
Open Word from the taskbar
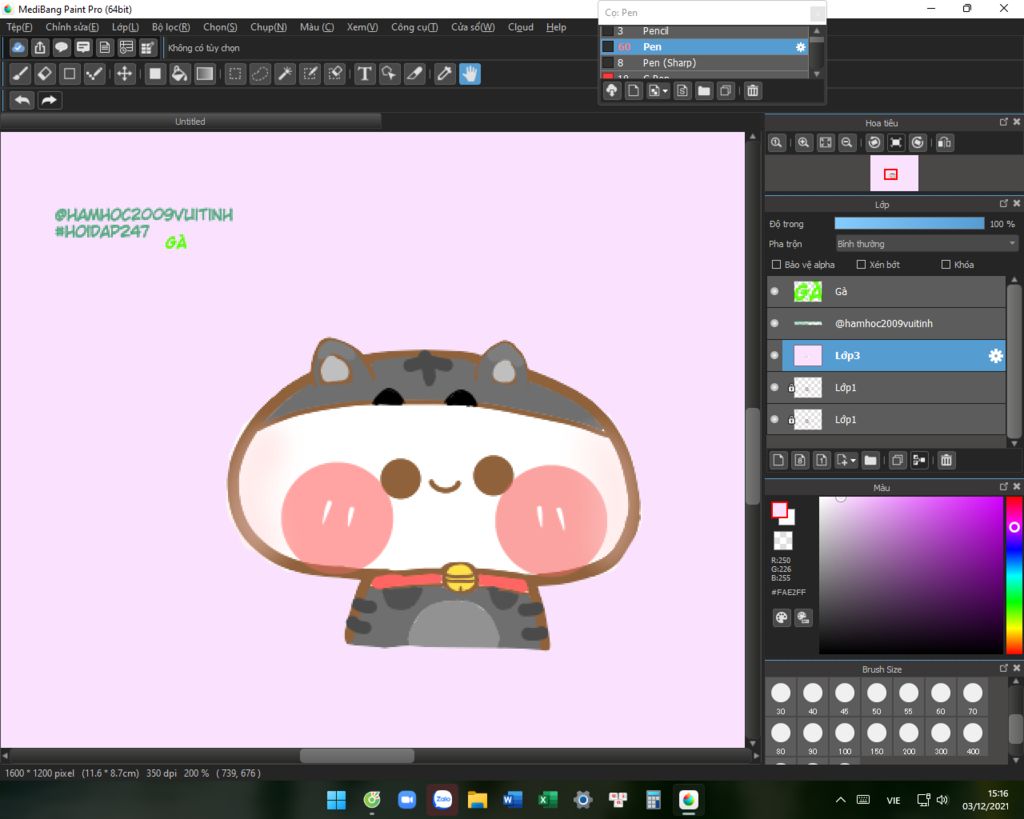click(513, 800)
